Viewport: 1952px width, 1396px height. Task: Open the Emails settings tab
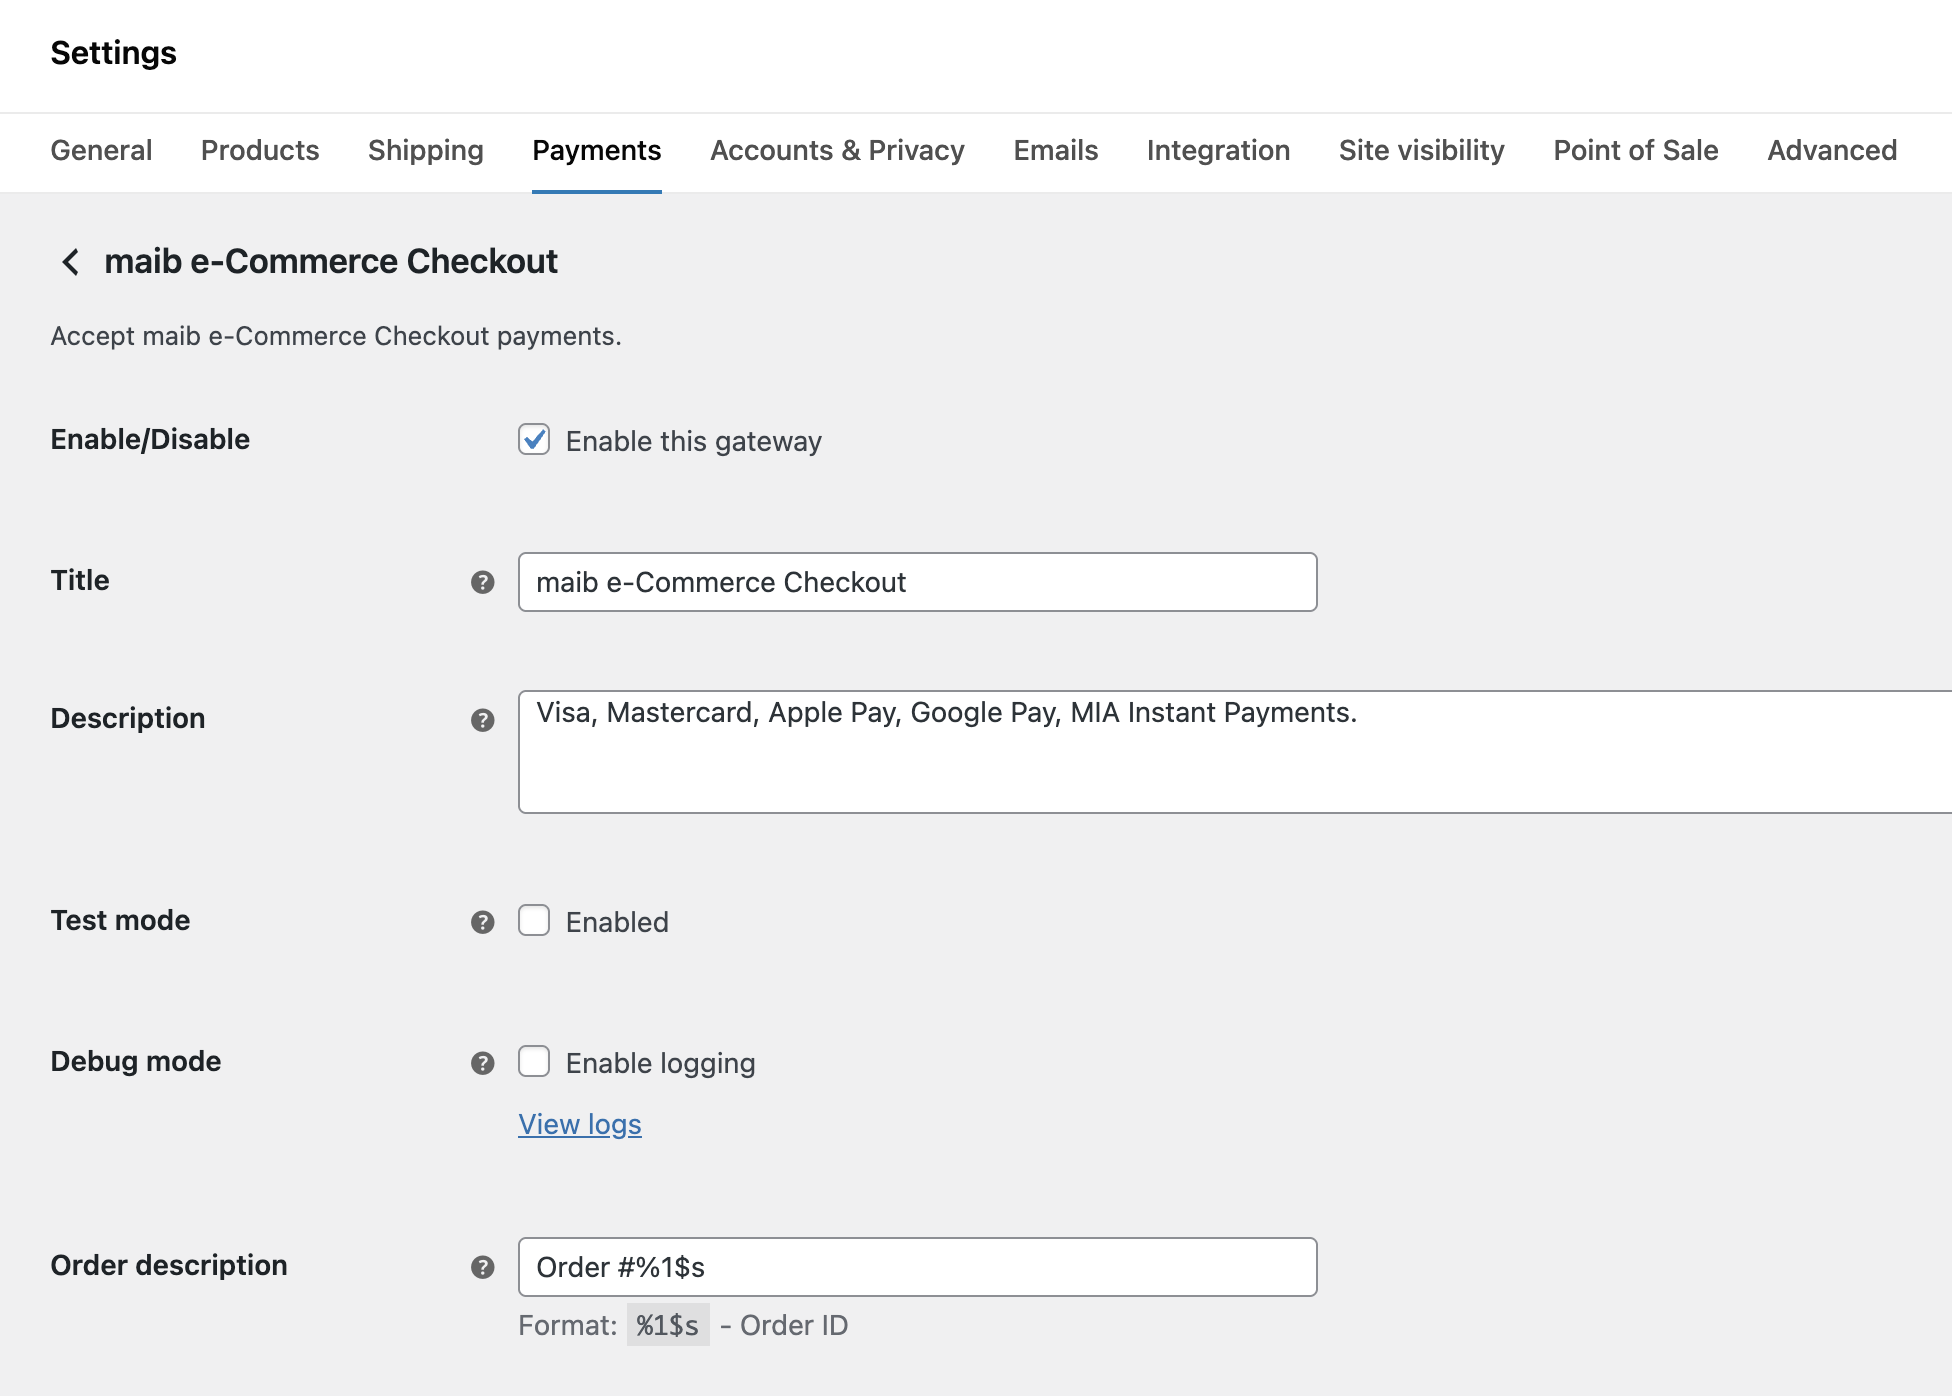point(1055,151)
